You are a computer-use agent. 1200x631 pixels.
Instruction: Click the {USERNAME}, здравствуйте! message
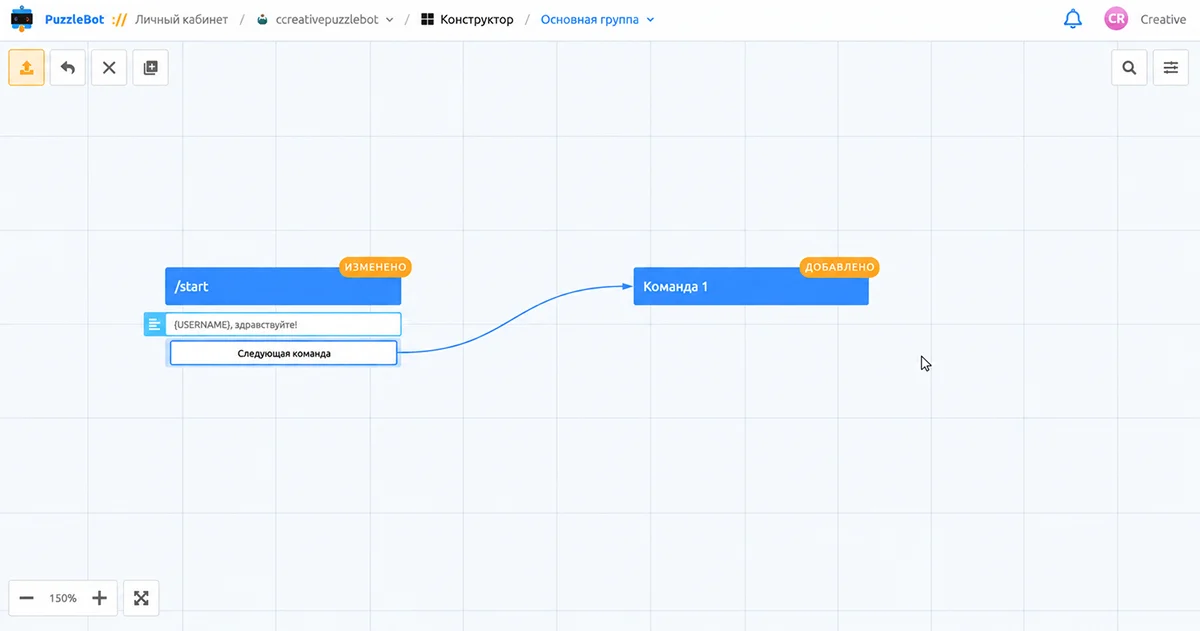click(x=284, y=324)
